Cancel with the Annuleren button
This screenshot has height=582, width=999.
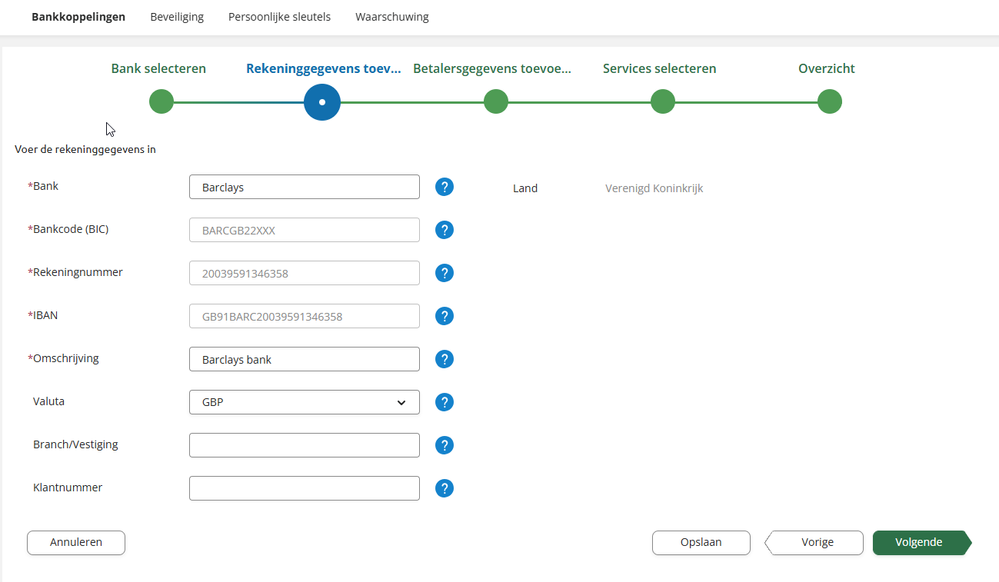76,542
